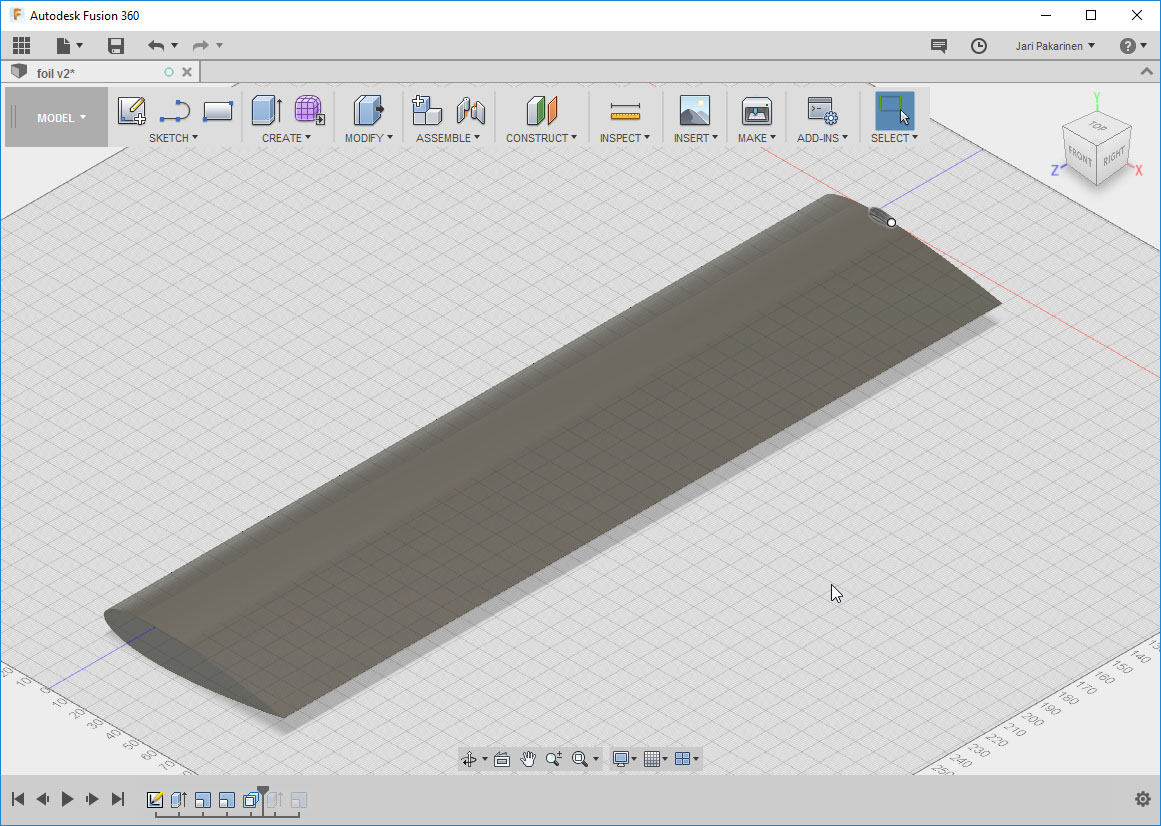Open the job status clock icon
The image size is (1161, 826).
point(979,46)
